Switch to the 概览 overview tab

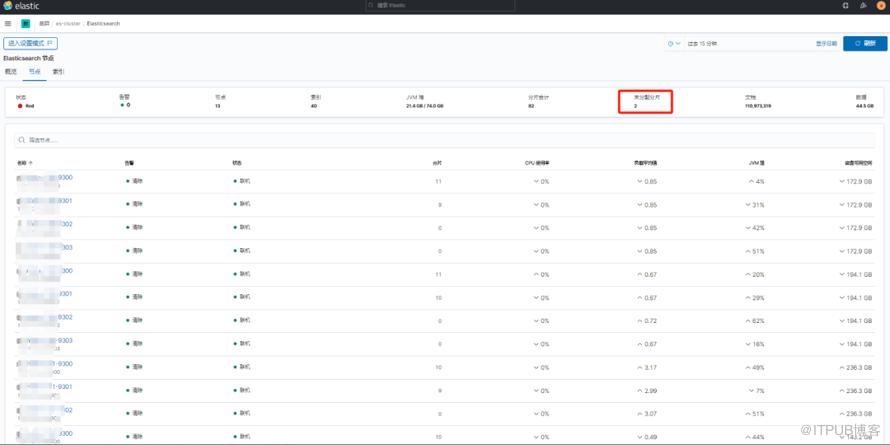pos(11,72)
